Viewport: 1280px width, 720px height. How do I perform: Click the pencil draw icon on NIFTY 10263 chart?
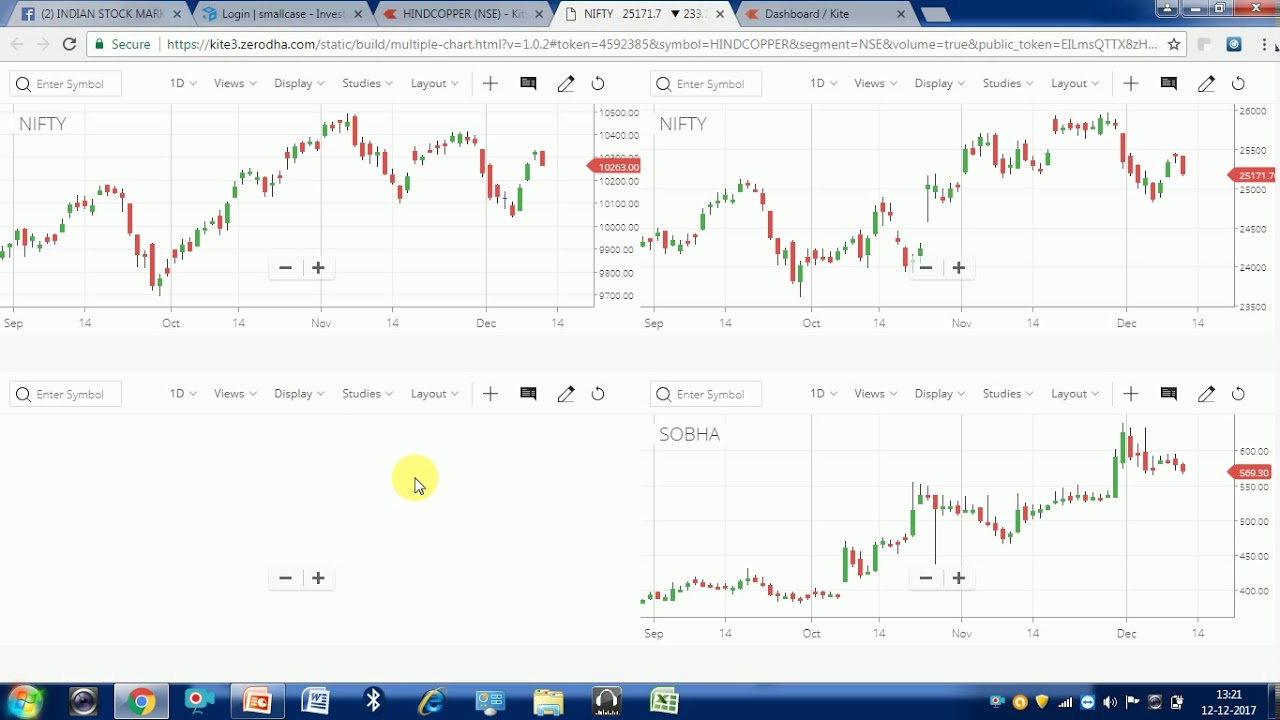point(566,84)
